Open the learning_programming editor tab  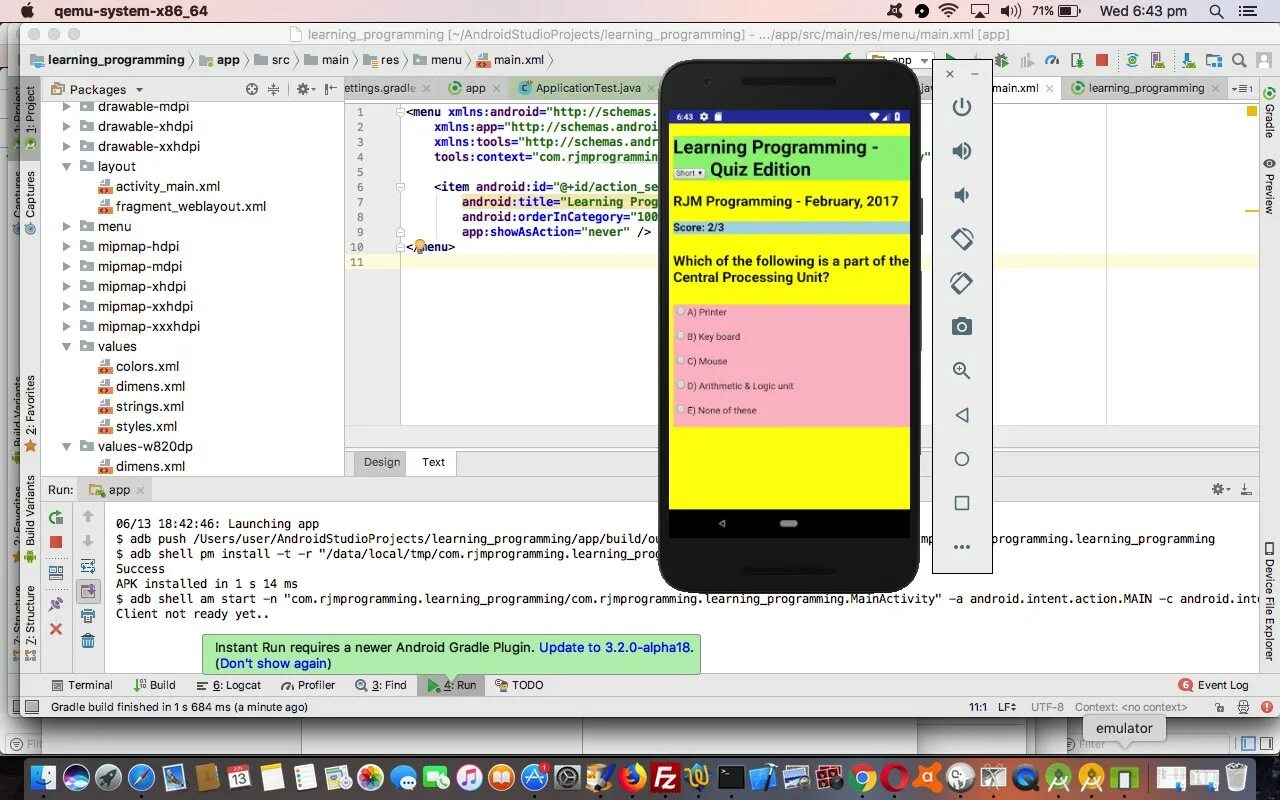1146,88
